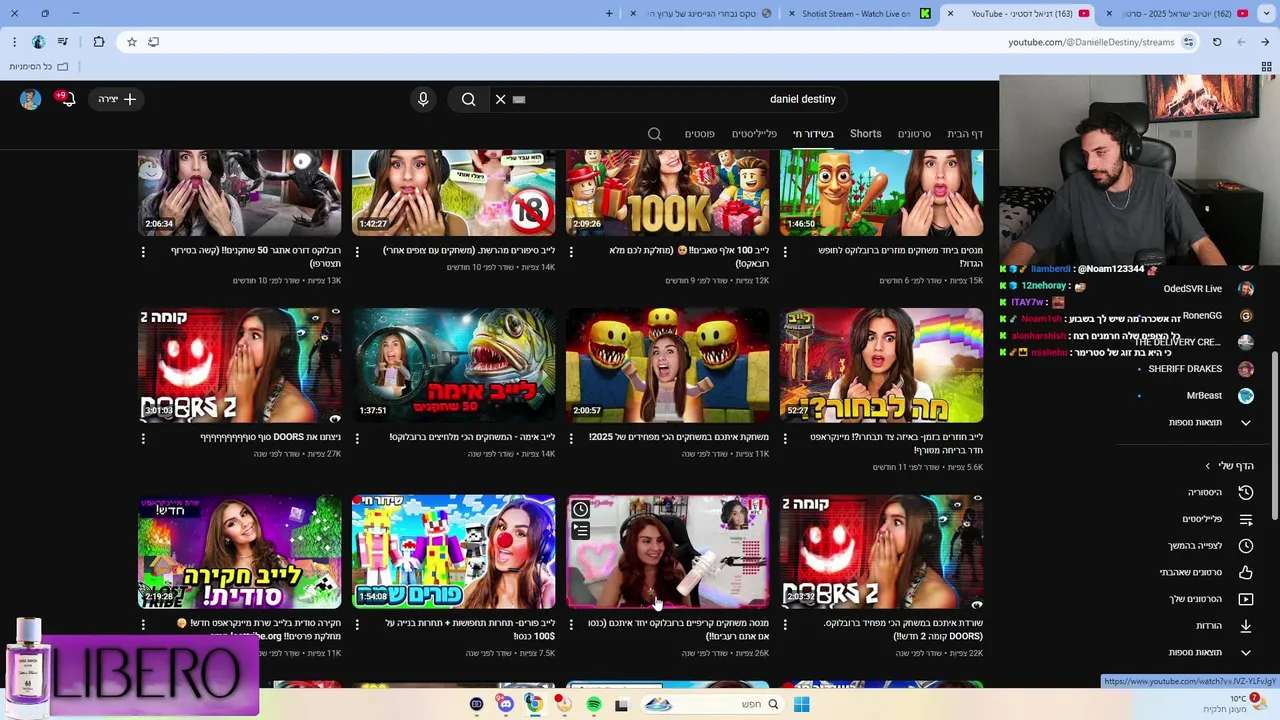Click inside the YouTube search field
The width and height of the screenshot is (1280, 720).
pyautogui.click(x=680, y=99)
